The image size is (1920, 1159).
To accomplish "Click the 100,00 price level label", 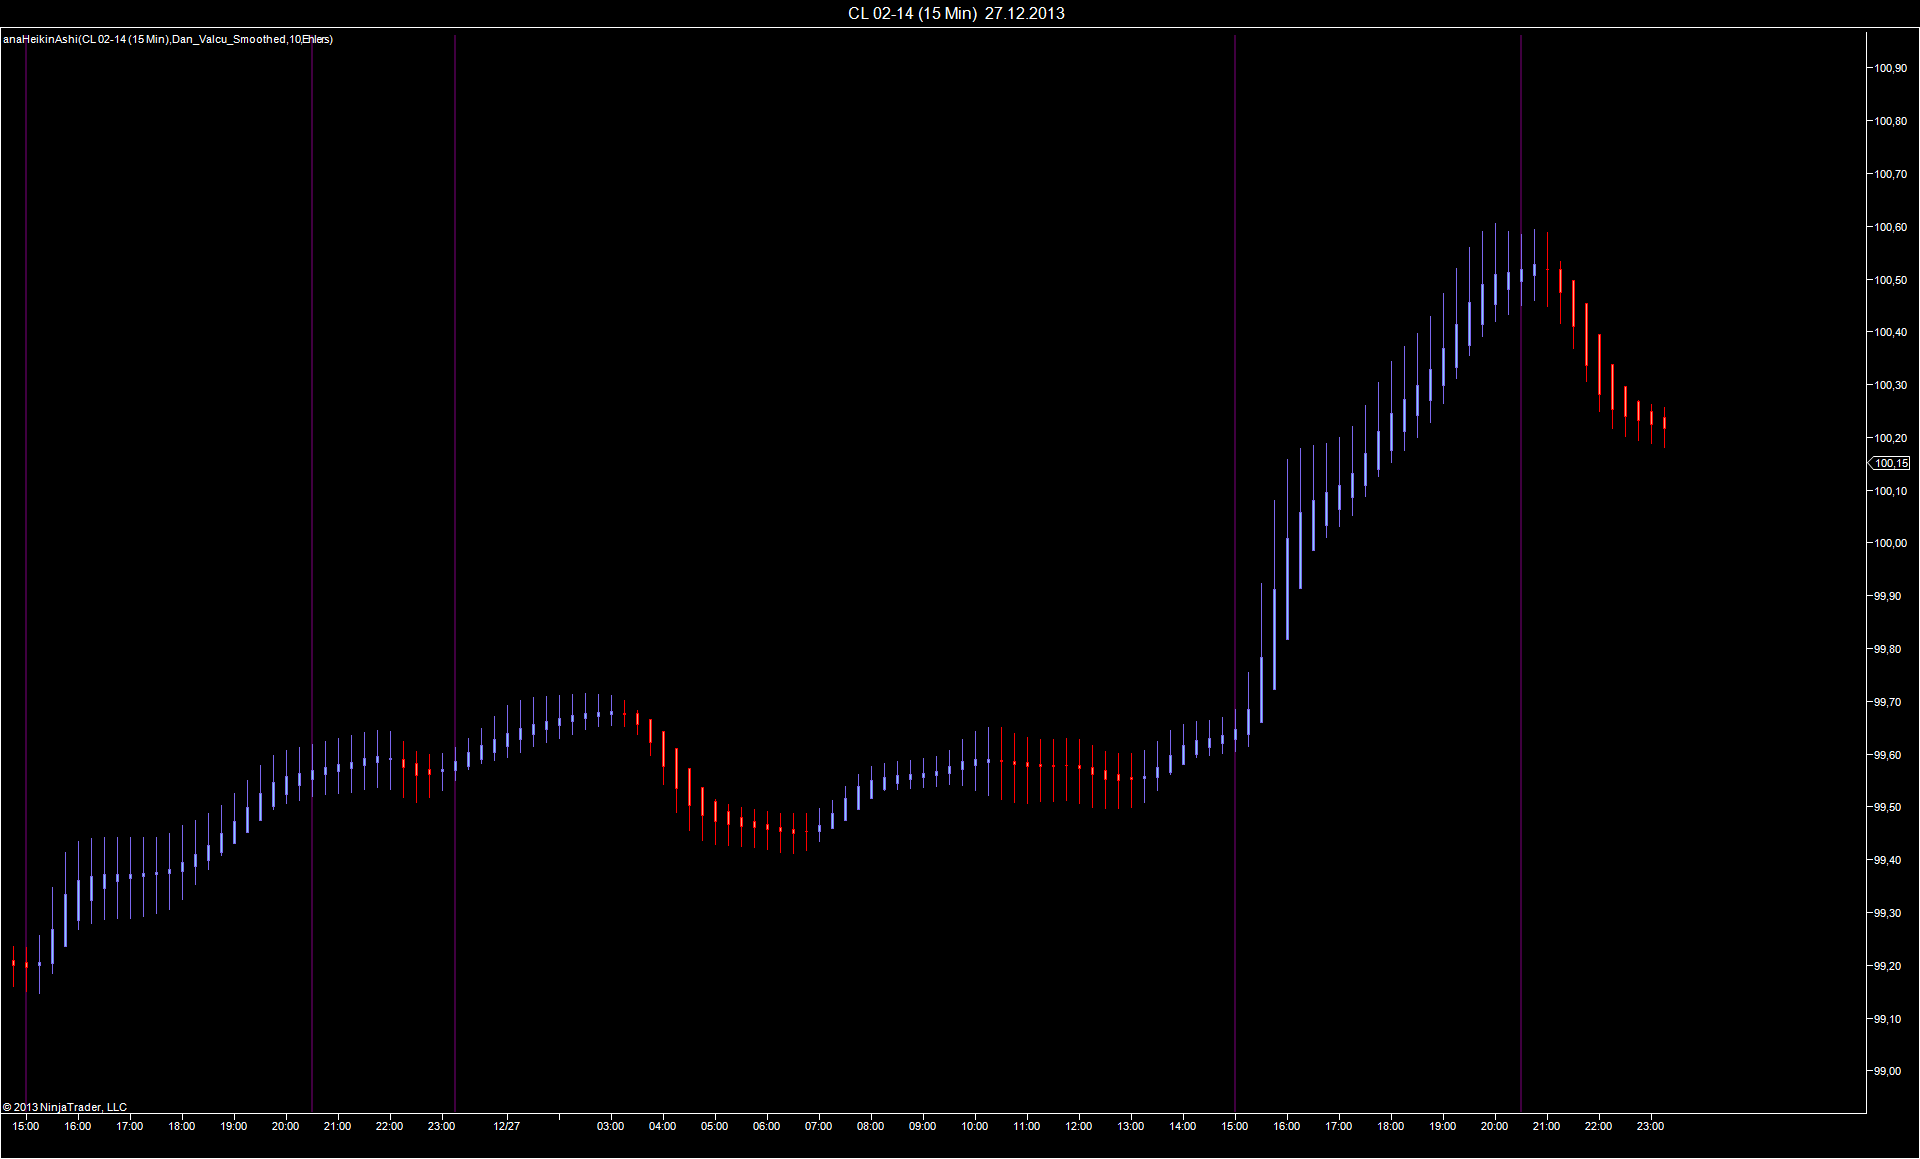I will (1890, 543).
